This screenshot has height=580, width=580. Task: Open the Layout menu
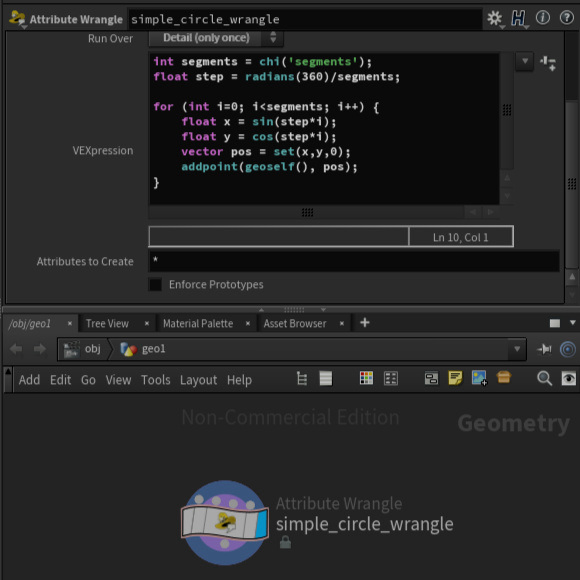(x=198, y=380)
